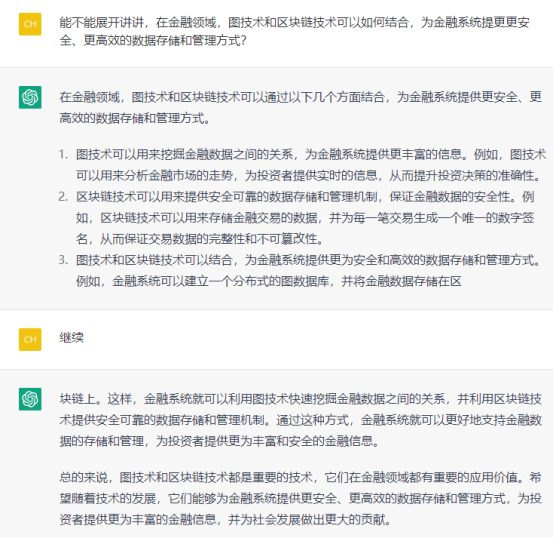Click the line starting 例如，金融系统可以建立一个分布式
Screen dimensions: 554x538
coord(269,282)
